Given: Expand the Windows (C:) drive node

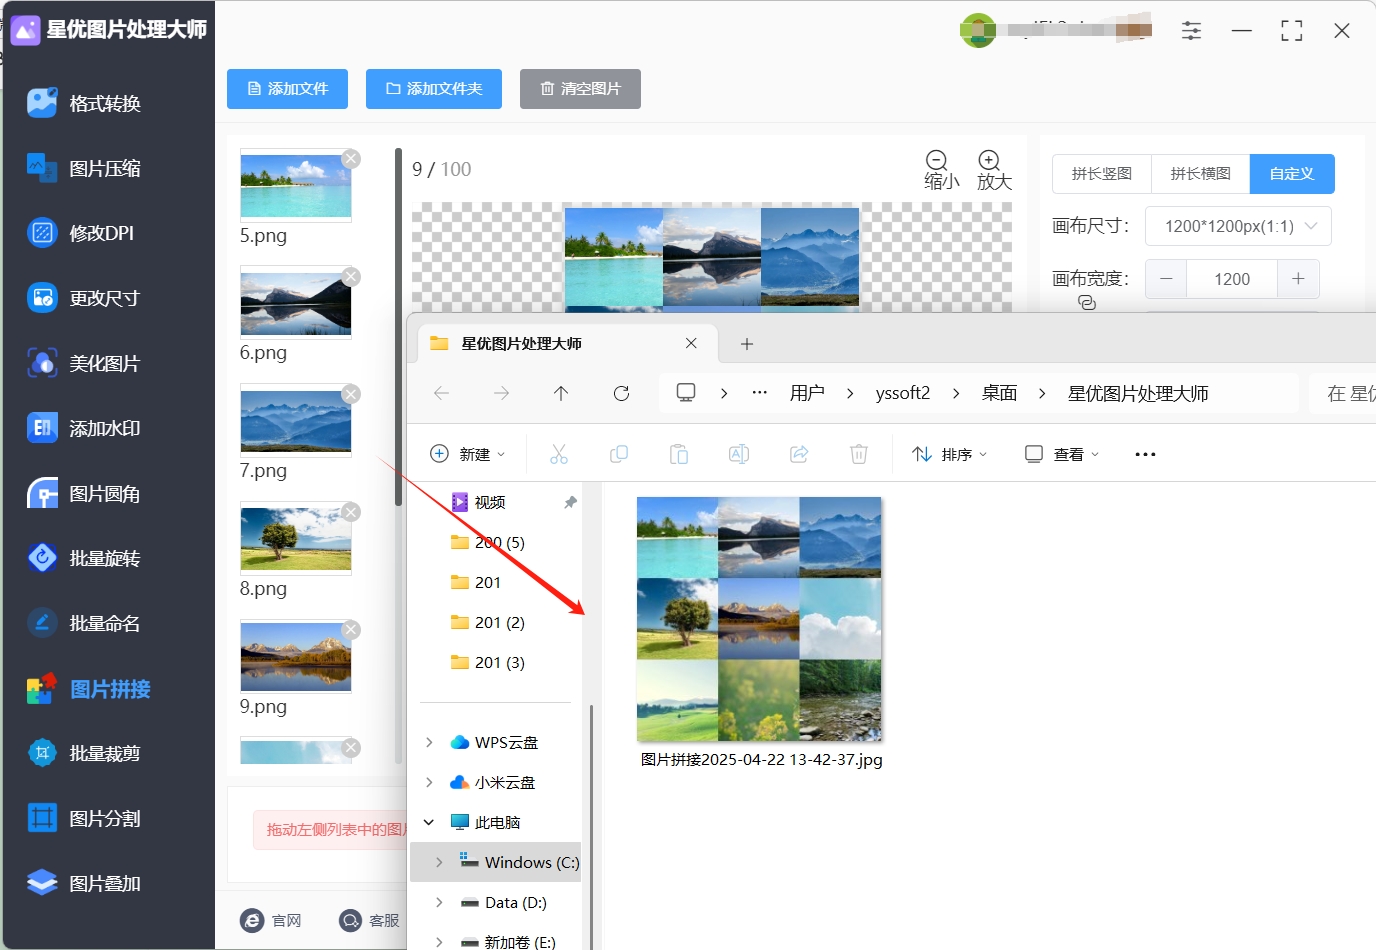Looking at the screenshot, I should 439,862.
